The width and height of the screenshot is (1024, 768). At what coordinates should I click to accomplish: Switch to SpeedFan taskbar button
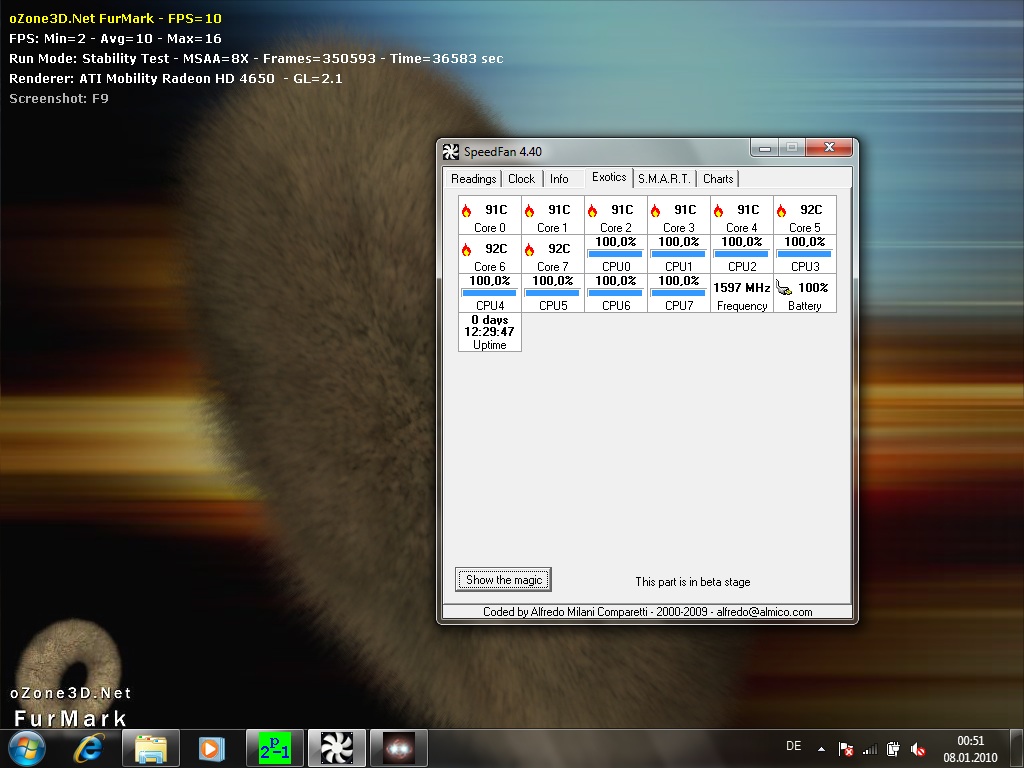pyautogui.click(x=337, y=748)
